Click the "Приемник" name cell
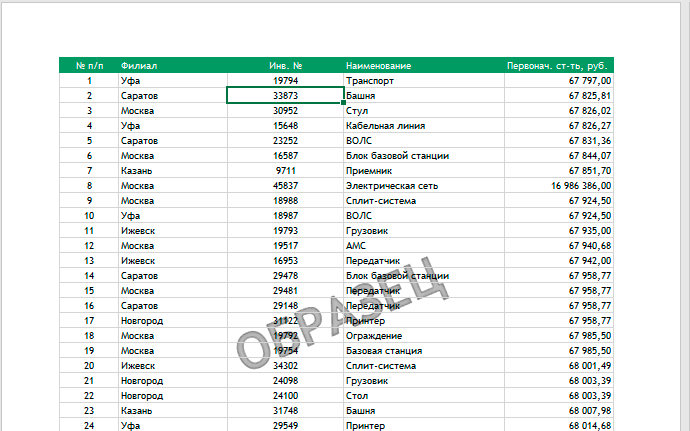 point(424,171)
